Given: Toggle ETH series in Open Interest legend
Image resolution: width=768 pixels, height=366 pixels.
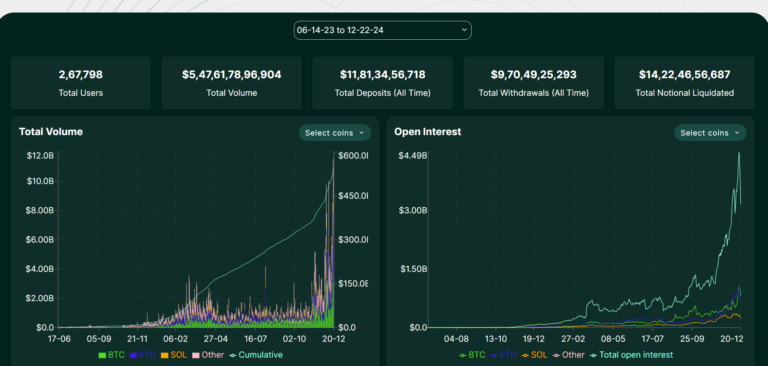Looking at the screenshot, I should (504, 355).
